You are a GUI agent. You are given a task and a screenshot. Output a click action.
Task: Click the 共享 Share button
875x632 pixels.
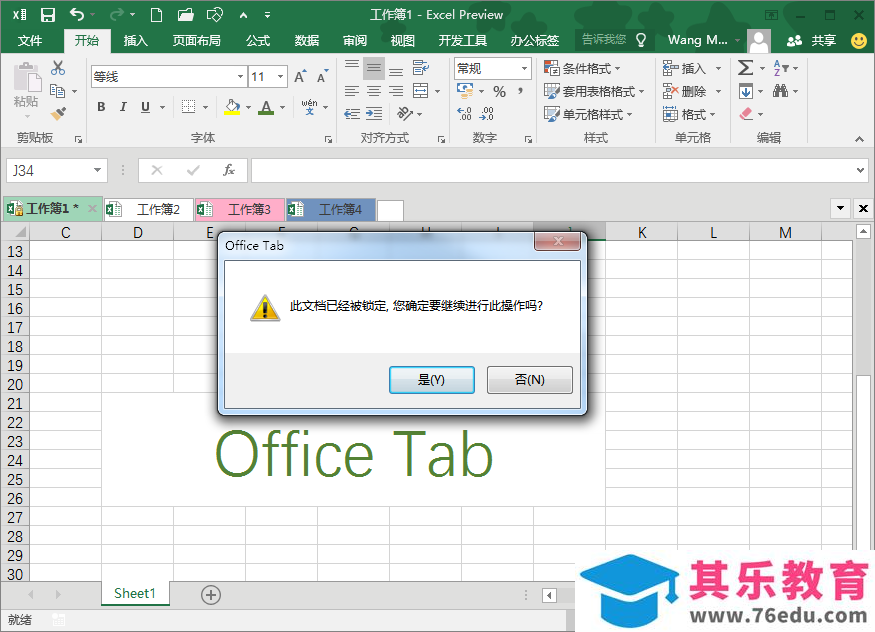[x=811, y=40]
